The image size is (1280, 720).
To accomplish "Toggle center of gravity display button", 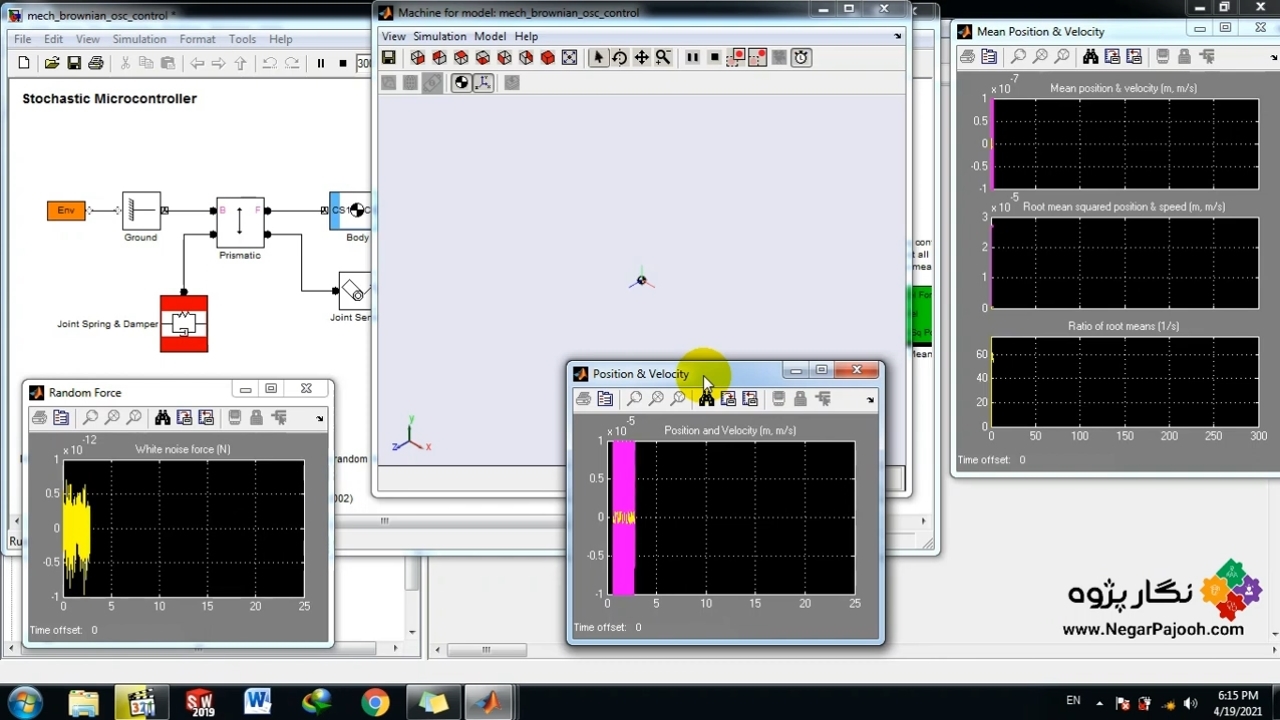I will pyautogui.click(x=461, y=83).
